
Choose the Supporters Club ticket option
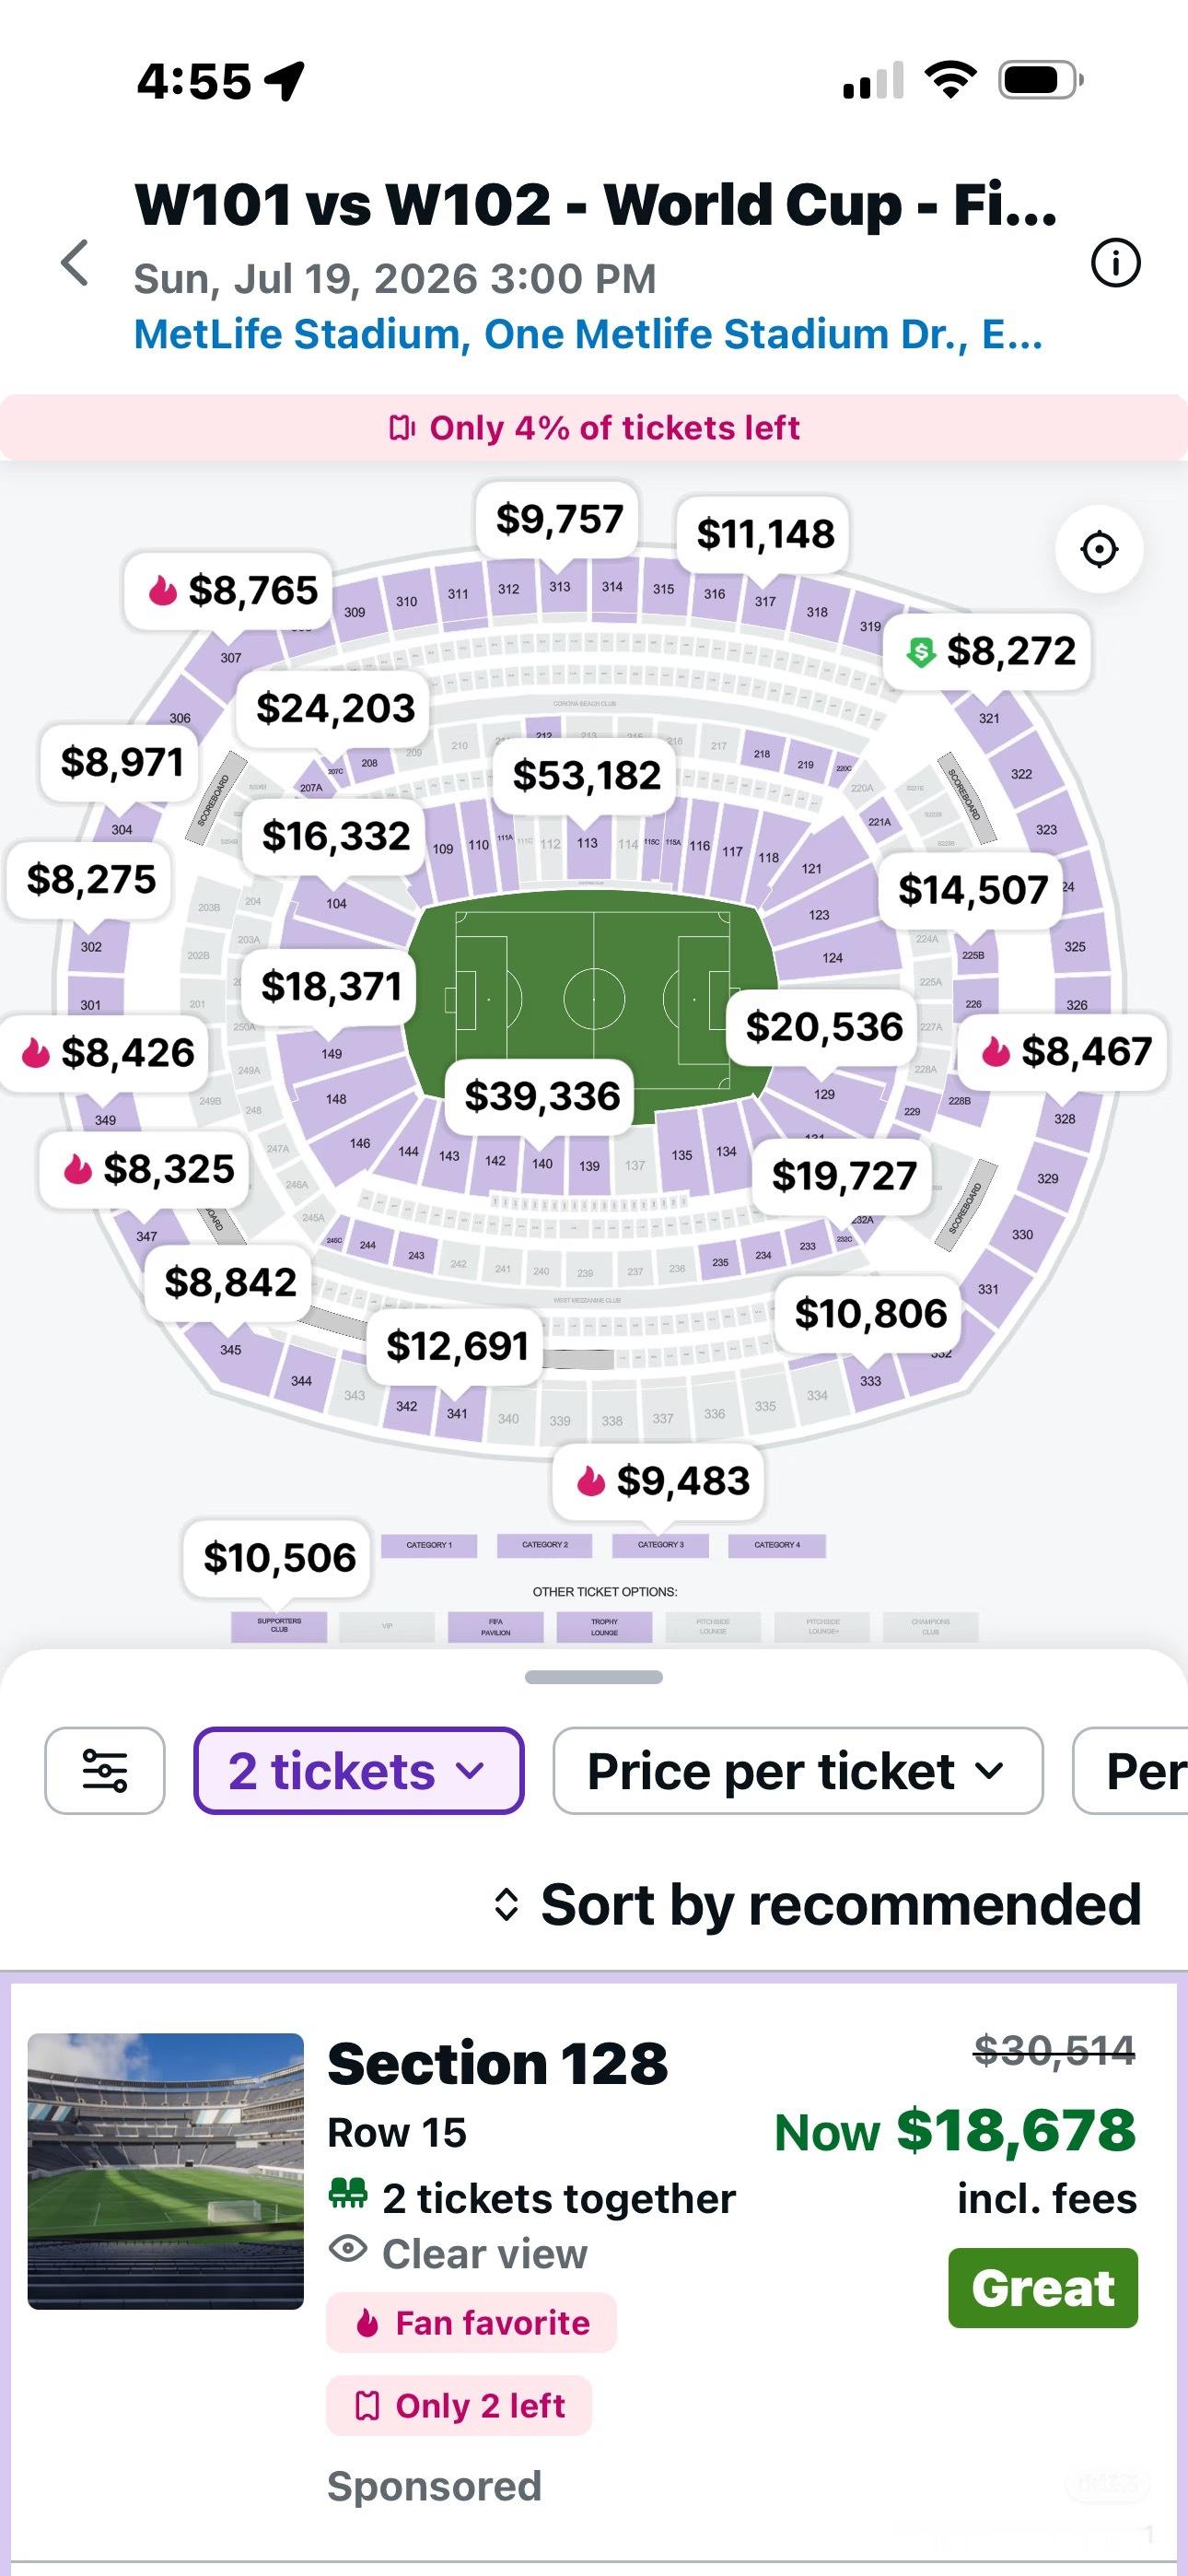click(279, 1626)
